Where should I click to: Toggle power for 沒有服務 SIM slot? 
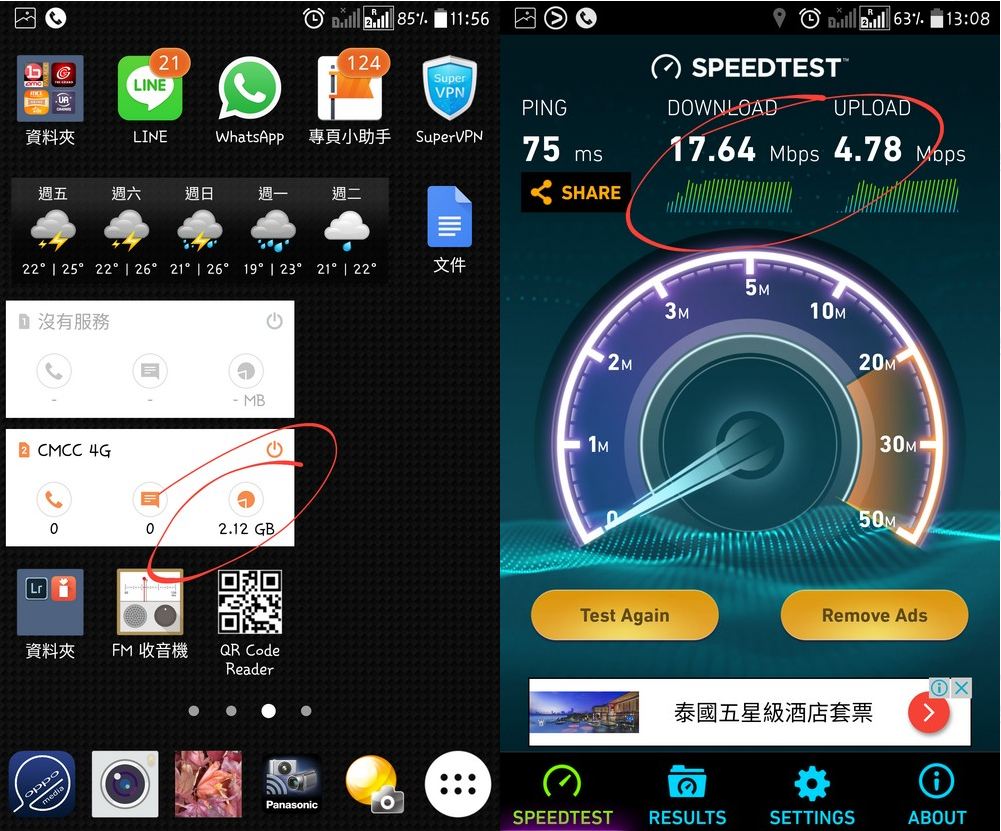(274, 321)
